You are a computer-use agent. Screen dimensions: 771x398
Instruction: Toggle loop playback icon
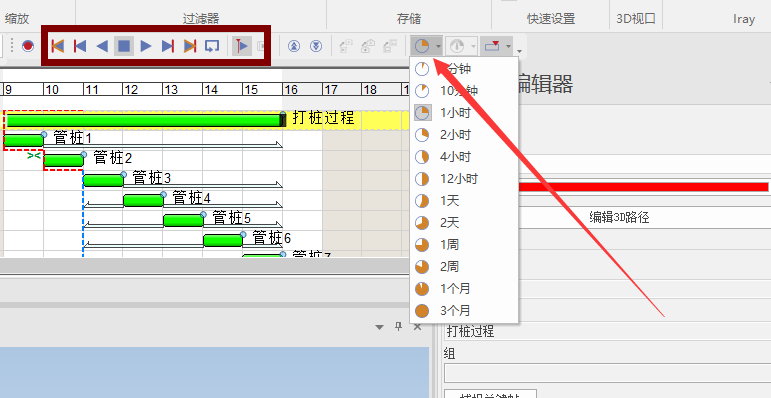[211, 46]
